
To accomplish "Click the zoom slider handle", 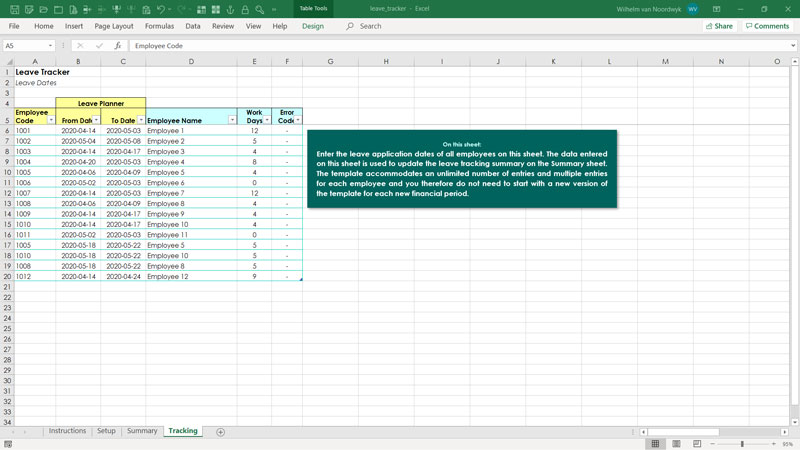I will click(x=742, y=444).
